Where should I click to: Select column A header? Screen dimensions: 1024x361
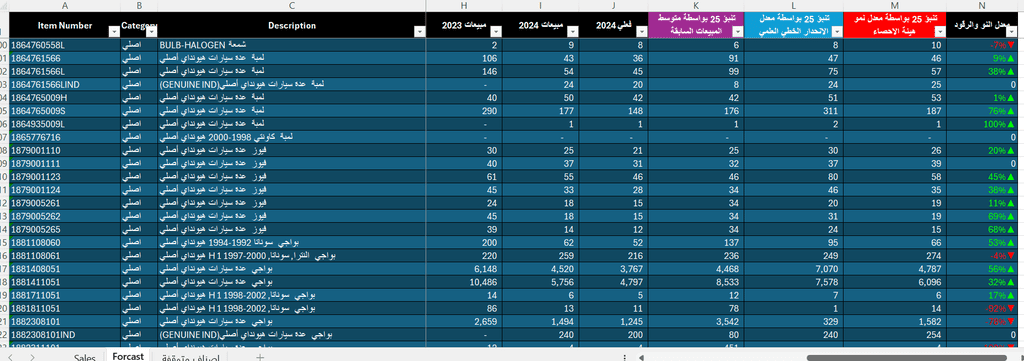click(x=64, y=6)
